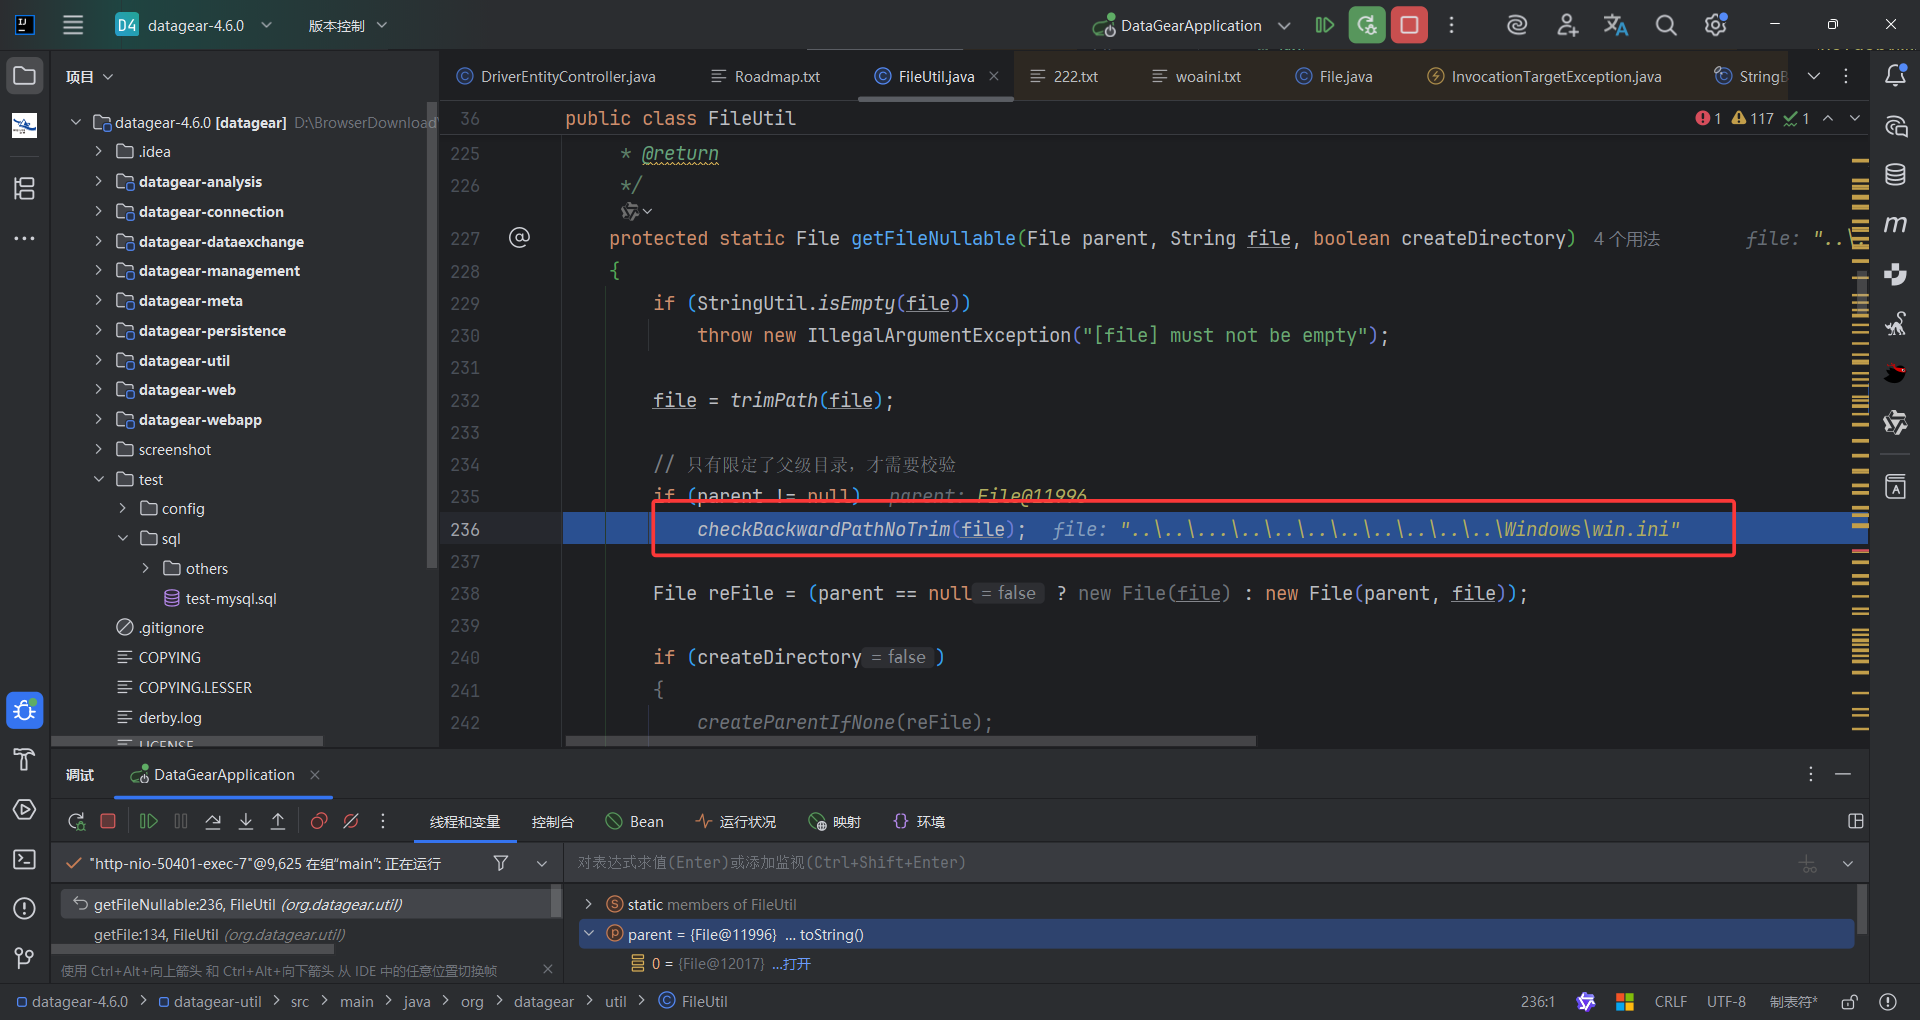The image size is (1920, 1020).
Task: Open the Notifications bell
Action: click(x=1895, y=76)
